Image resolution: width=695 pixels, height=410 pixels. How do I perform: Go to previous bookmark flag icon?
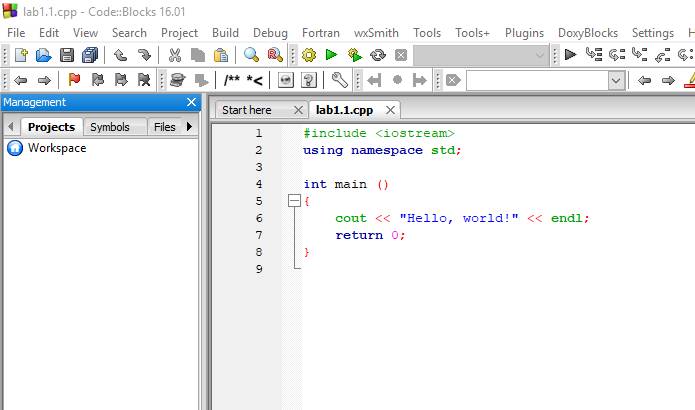click(x=98, y=80)
